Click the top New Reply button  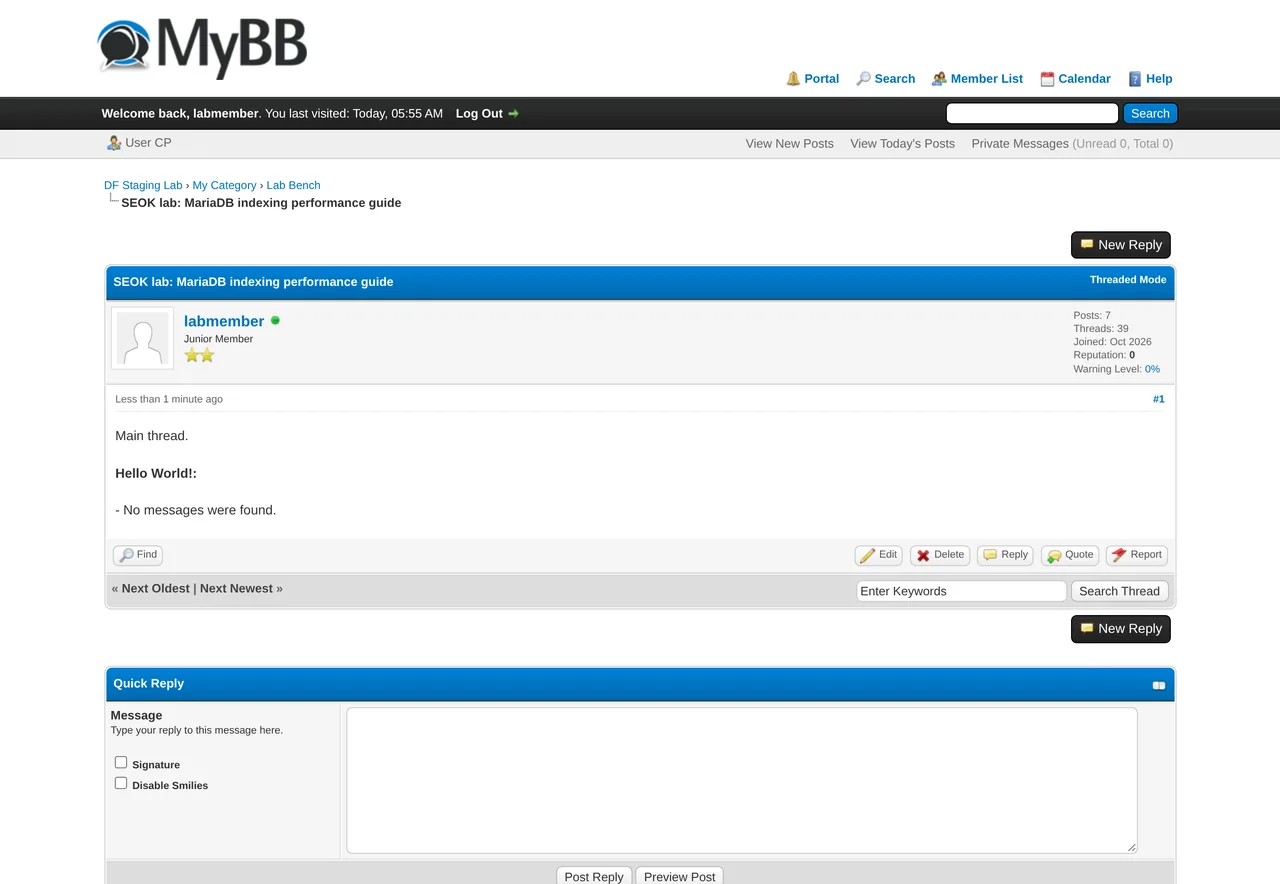[x=1120, y=245]
